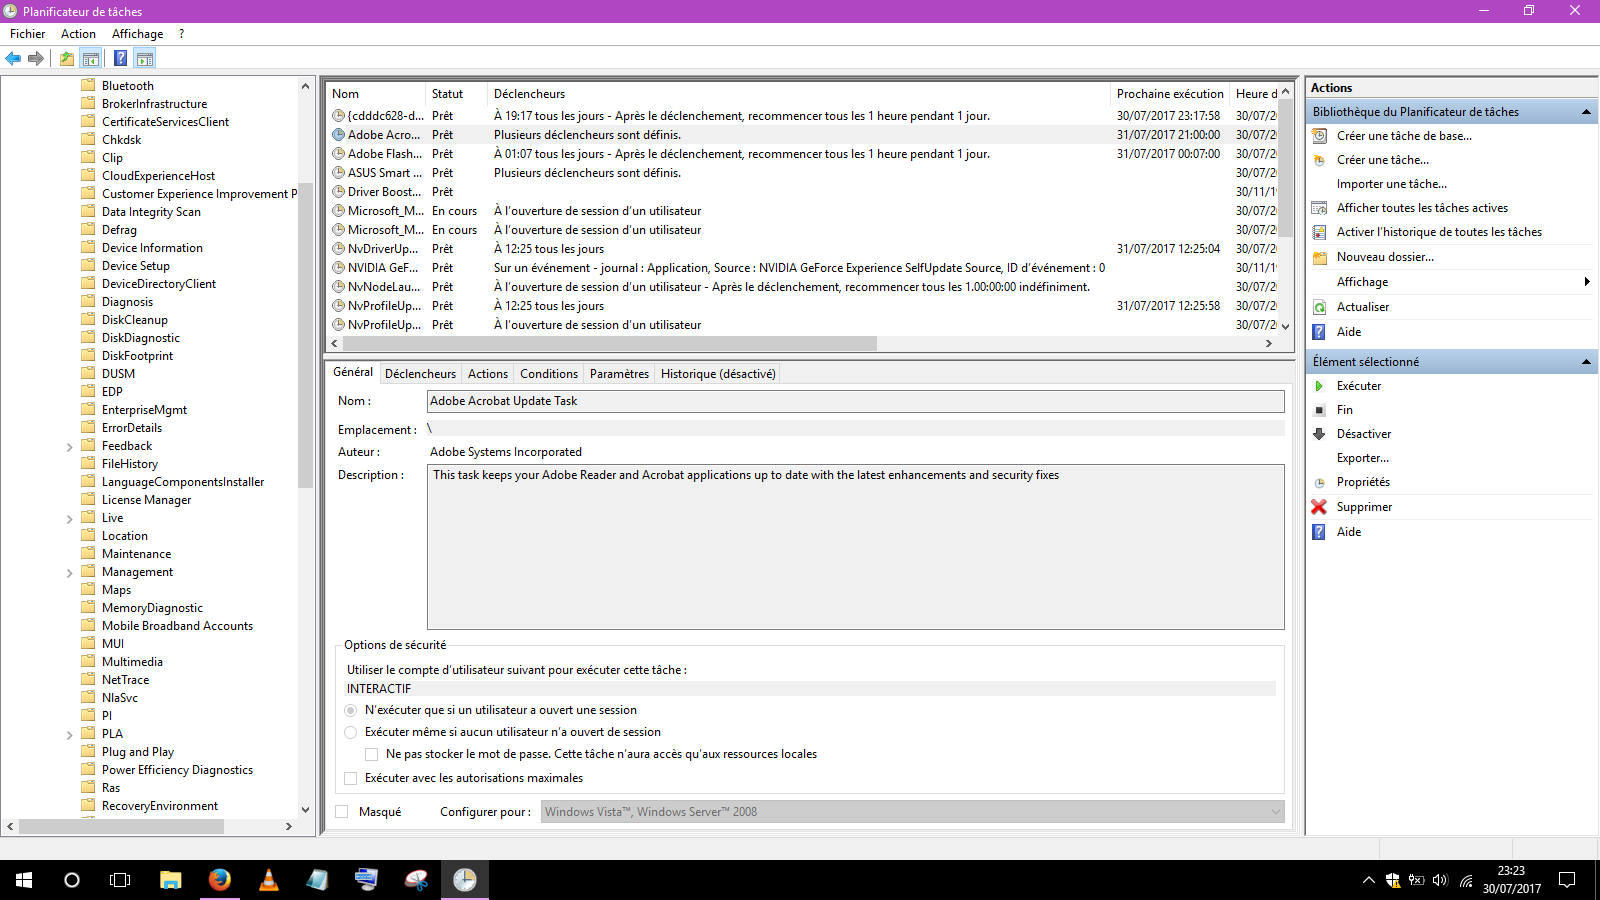Open File Explorer from the taskbar
The width and height of the screenshot is (1600, 900).
point(171,880)
